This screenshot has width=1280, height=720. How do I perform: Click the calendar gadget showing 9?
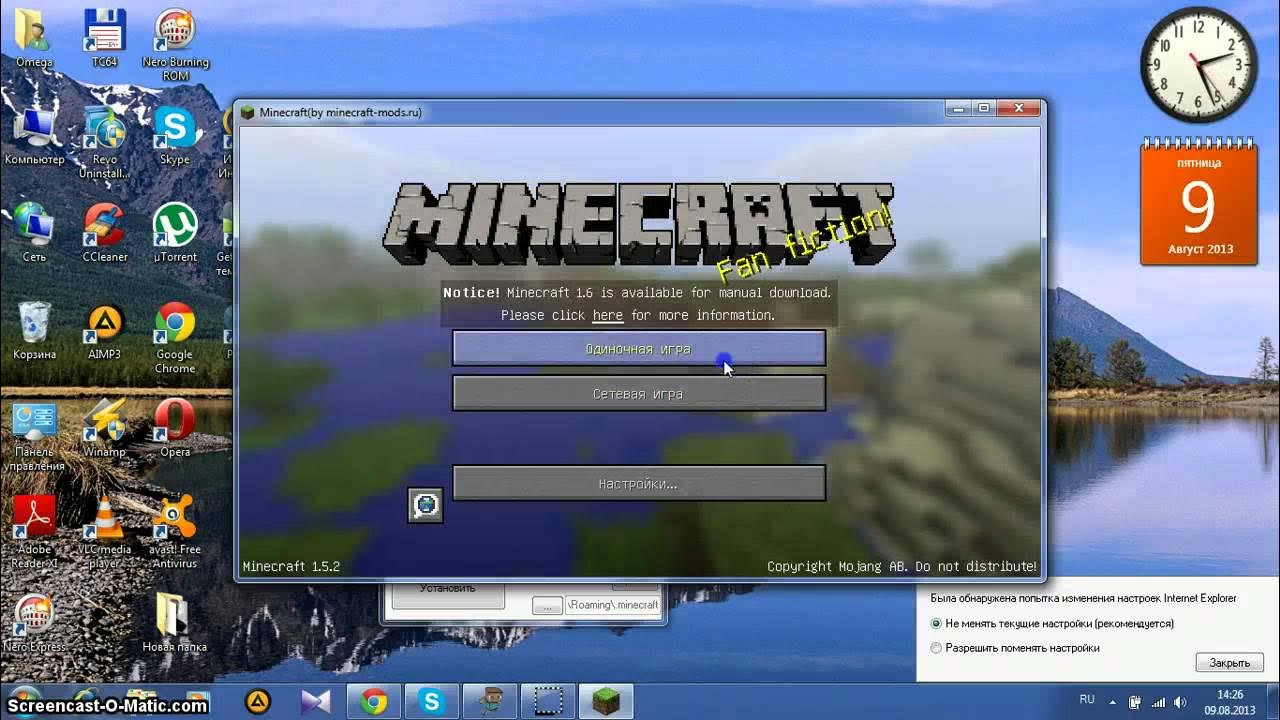coord(1198,202)
